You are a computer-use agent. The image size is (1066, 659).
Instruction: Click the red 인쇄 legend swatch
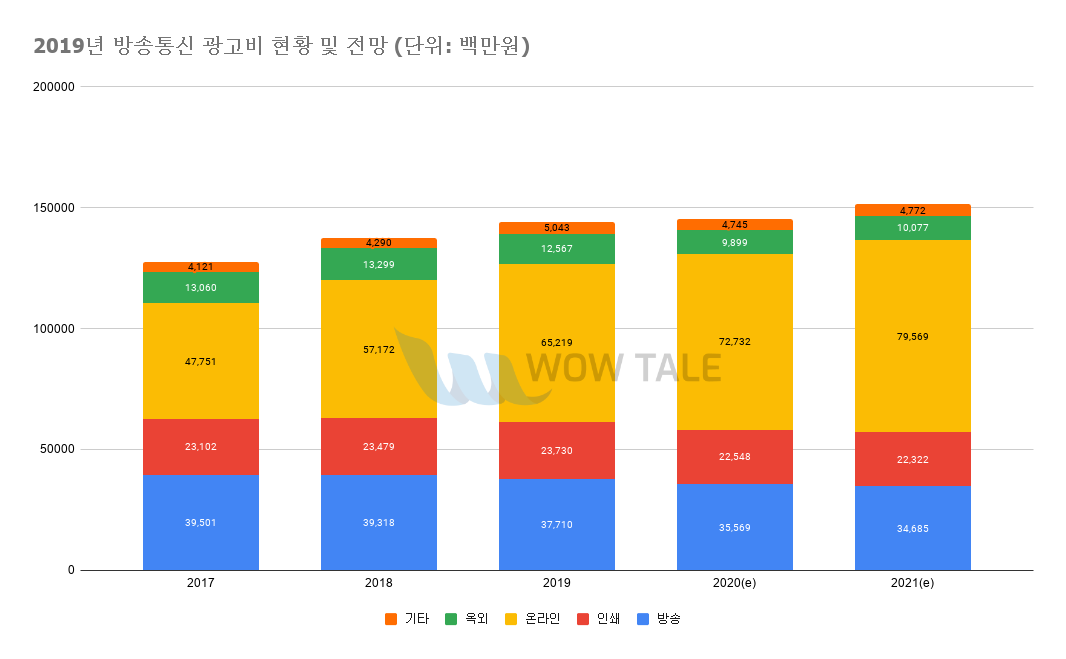[583, 619]
